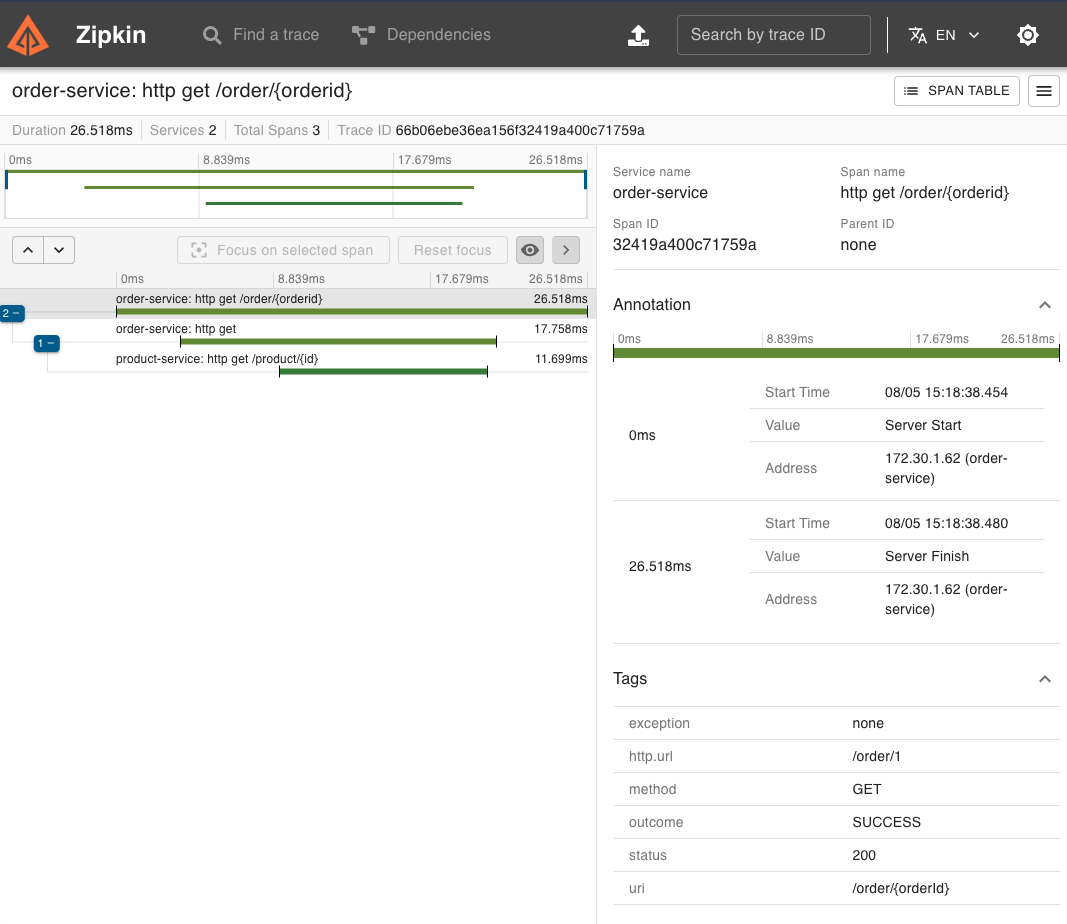The height and width of the screenshot is (924, 1067).
Task: Click the upload JSON icon
Action: [x=638, y=35]
